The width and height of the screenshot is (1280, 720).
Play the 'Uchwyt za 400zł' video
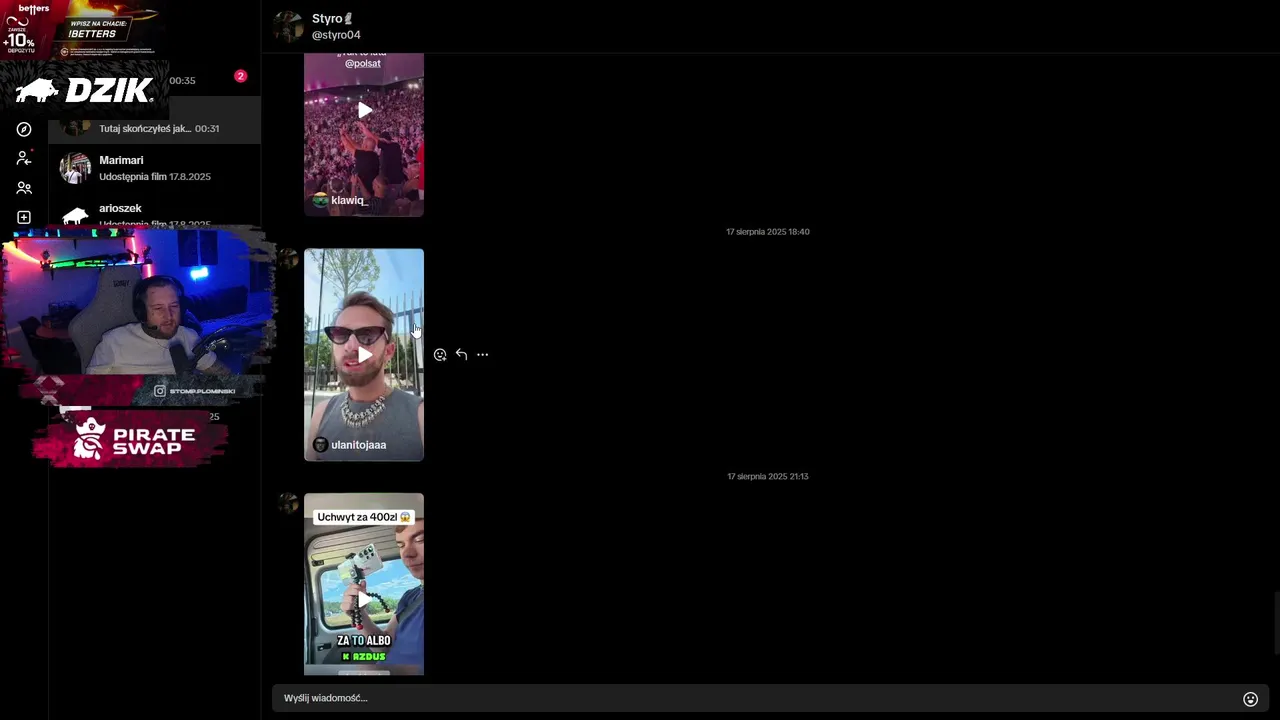(x=364, y=598)
